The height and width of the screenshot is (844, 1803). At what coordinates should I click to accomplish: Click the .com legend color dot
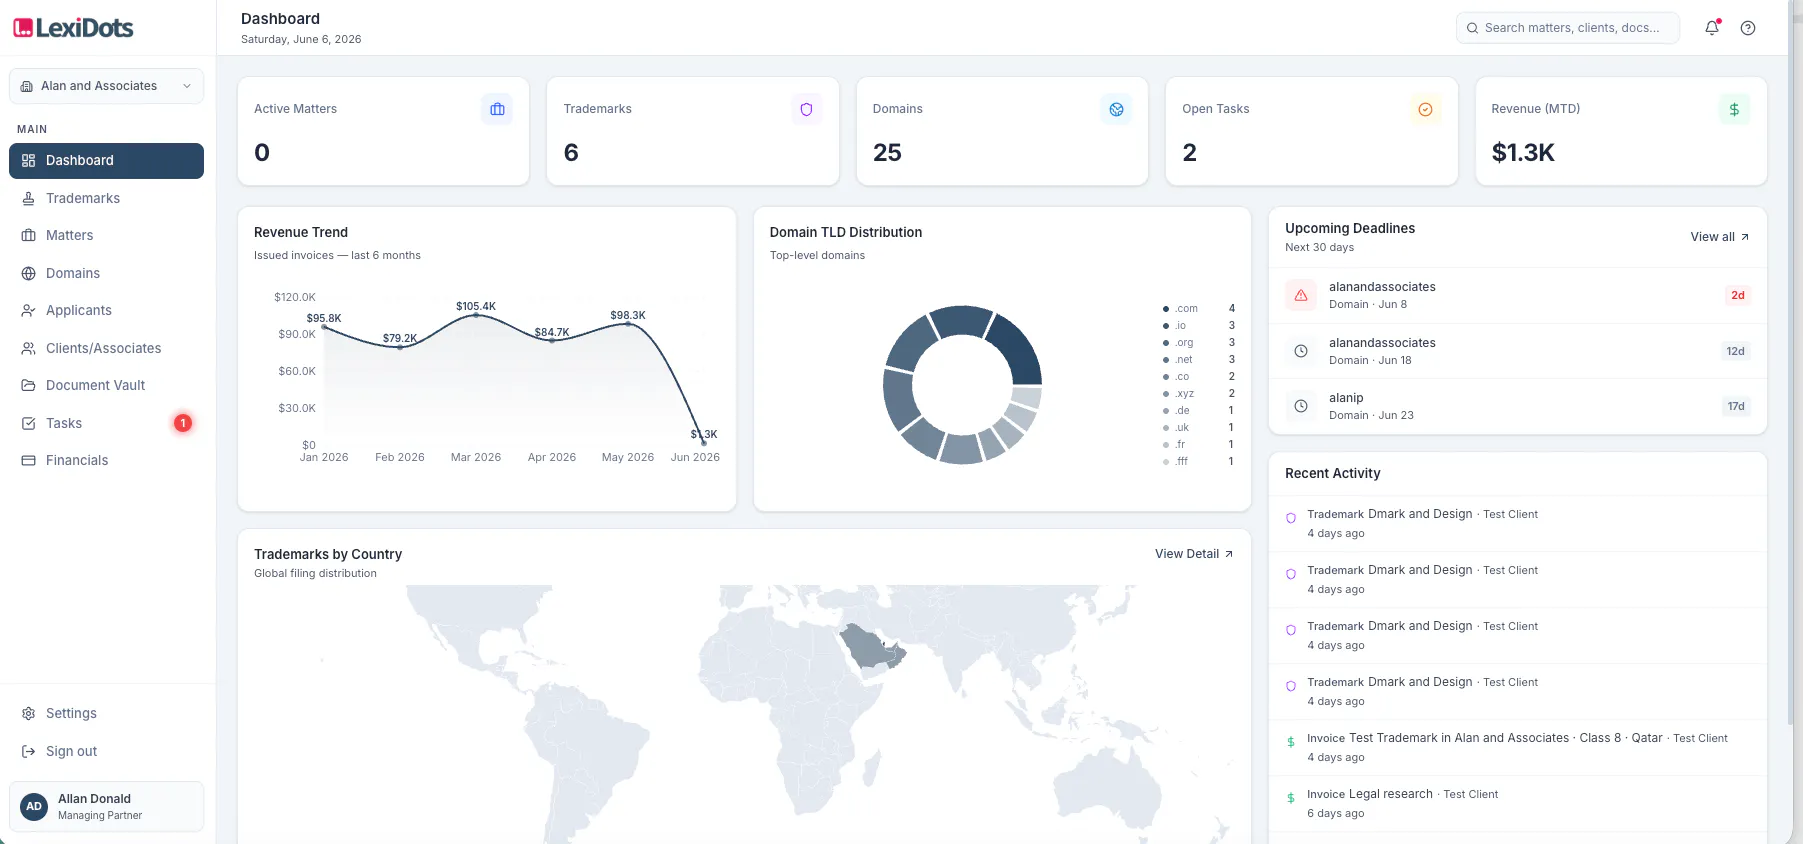(x=1166, y=309)
